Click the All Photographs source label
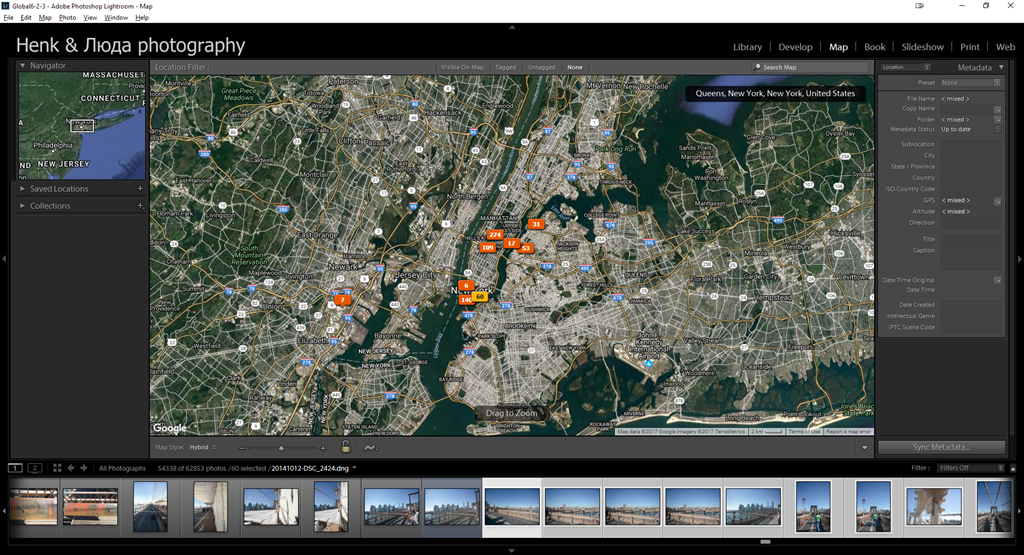The width and height of the screenshot is (1024, 555). click(x=122, y=468)
